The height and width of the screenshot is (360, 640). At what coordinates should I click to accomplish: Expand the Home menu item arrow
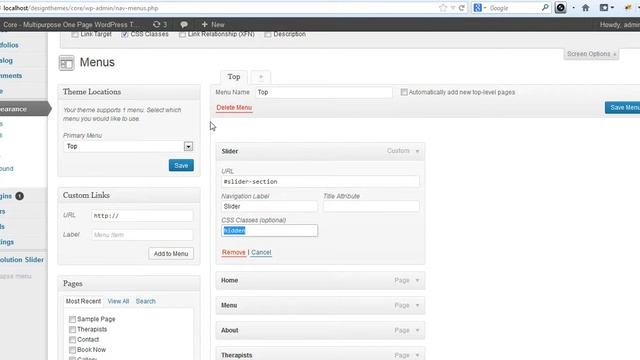[417, 280]
